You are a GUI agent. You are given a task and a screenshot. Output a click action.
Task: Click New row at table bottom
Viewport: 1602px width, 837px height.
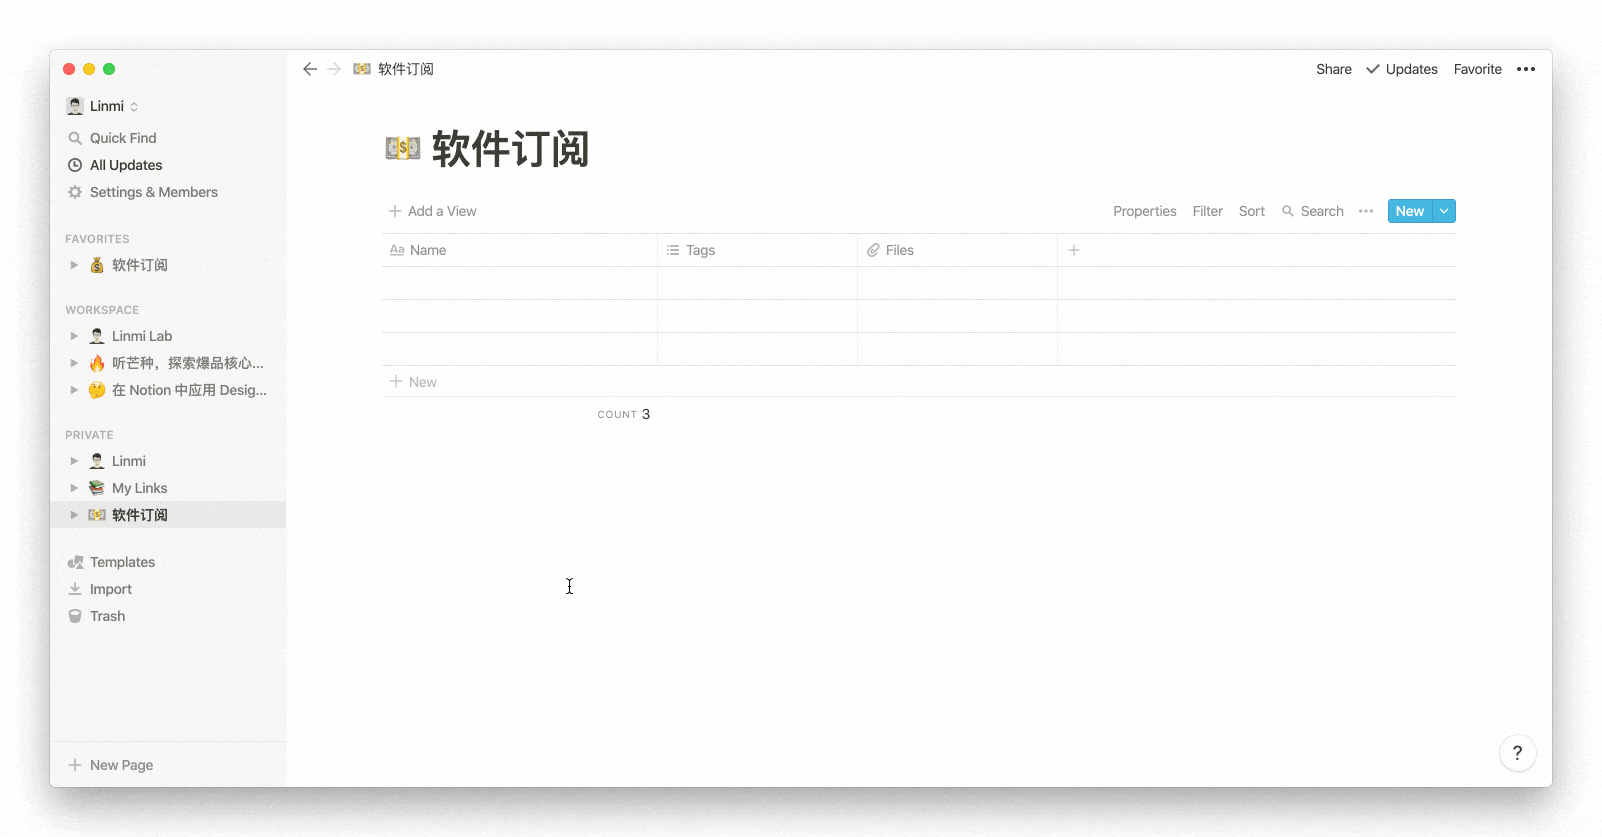tap(919, 382)
